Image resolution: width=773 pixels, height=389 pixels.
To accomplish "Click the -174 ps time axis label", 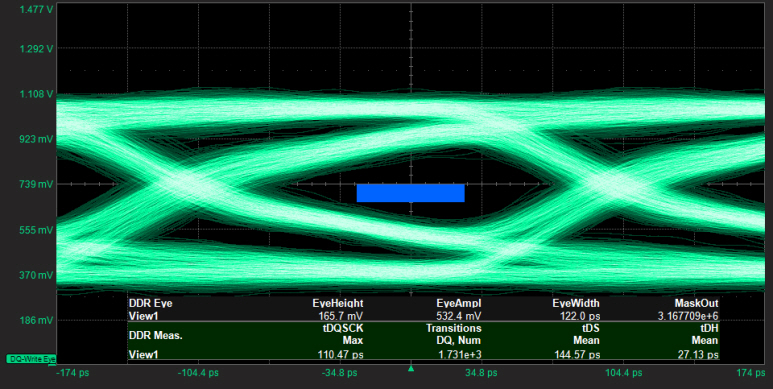I will (x=73, y=373).
